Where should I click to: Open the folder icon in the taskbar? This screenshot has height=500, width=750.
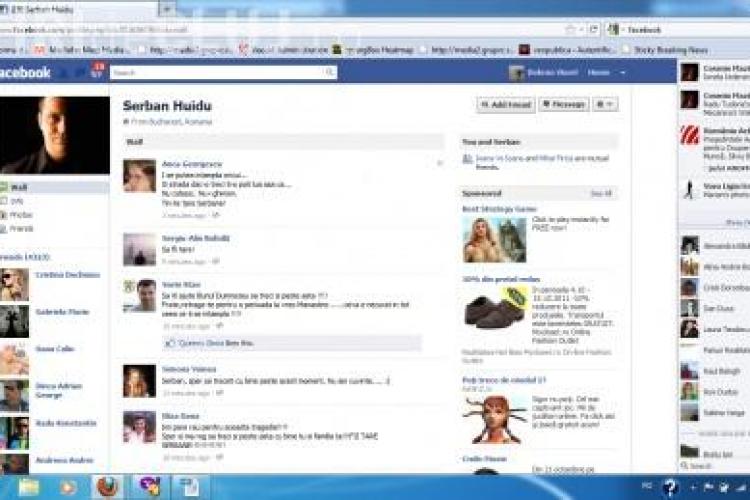click(29, 487)
